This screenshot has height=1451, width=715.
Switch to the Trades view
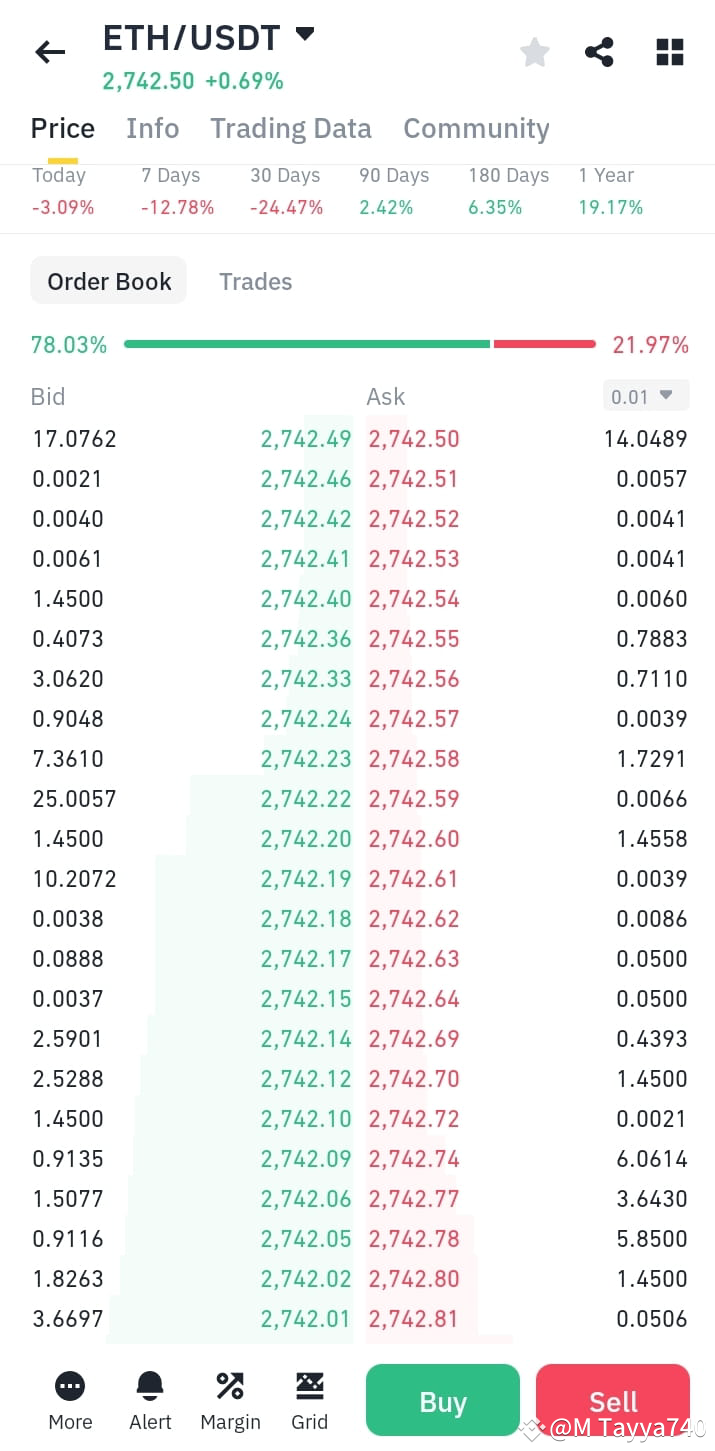tap(255, 281)
